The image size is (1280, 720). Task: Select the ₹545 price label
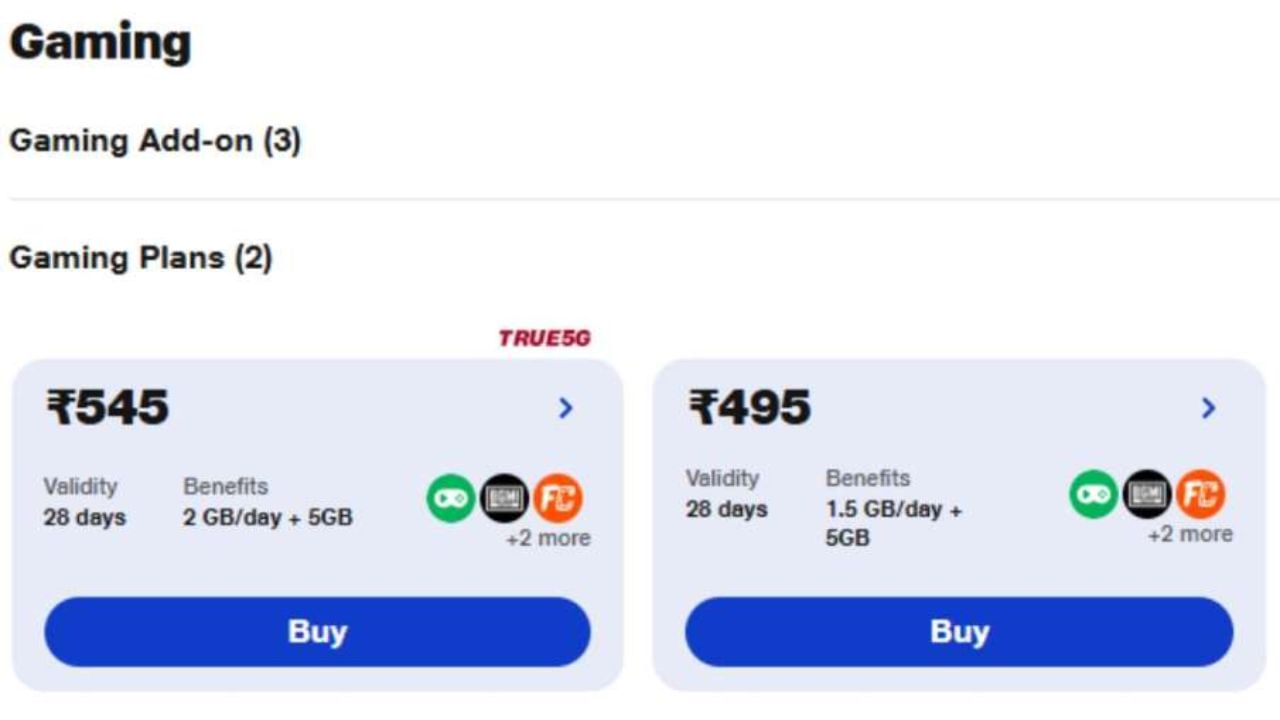point(107,406)
